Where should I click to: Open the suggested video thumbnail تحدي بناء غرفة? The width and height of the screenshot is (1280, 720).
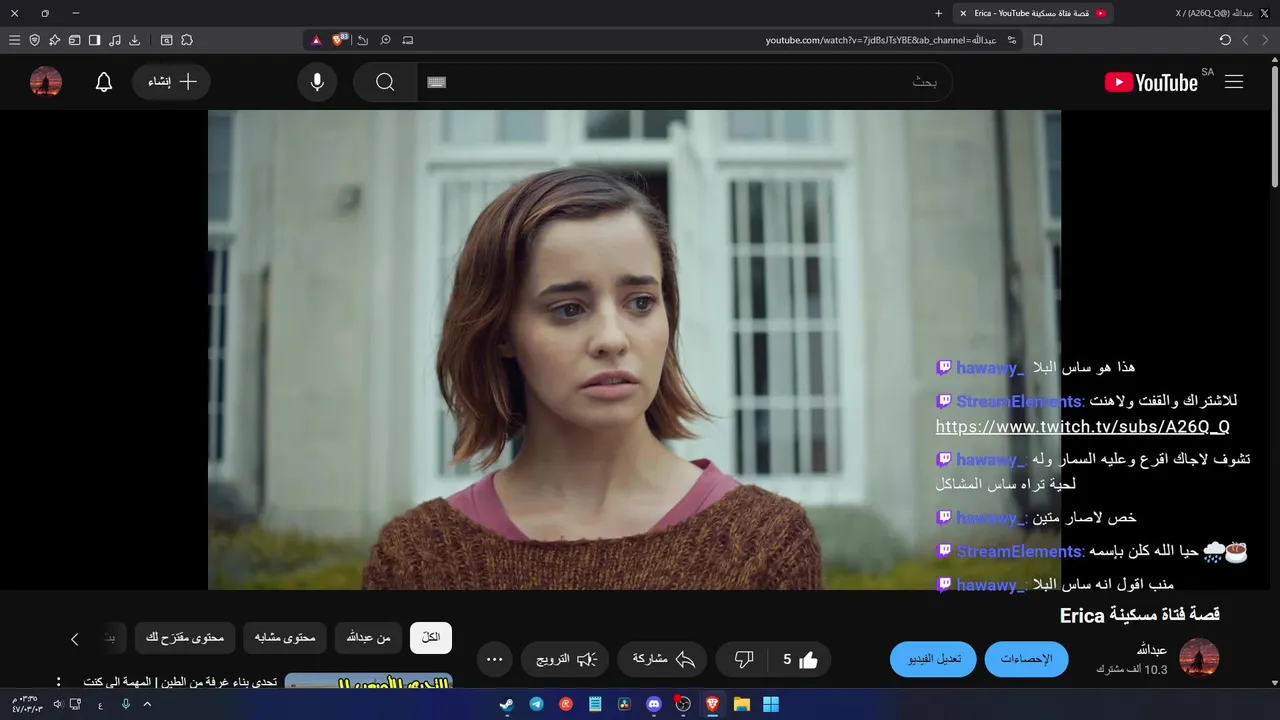tap(369, 681)
